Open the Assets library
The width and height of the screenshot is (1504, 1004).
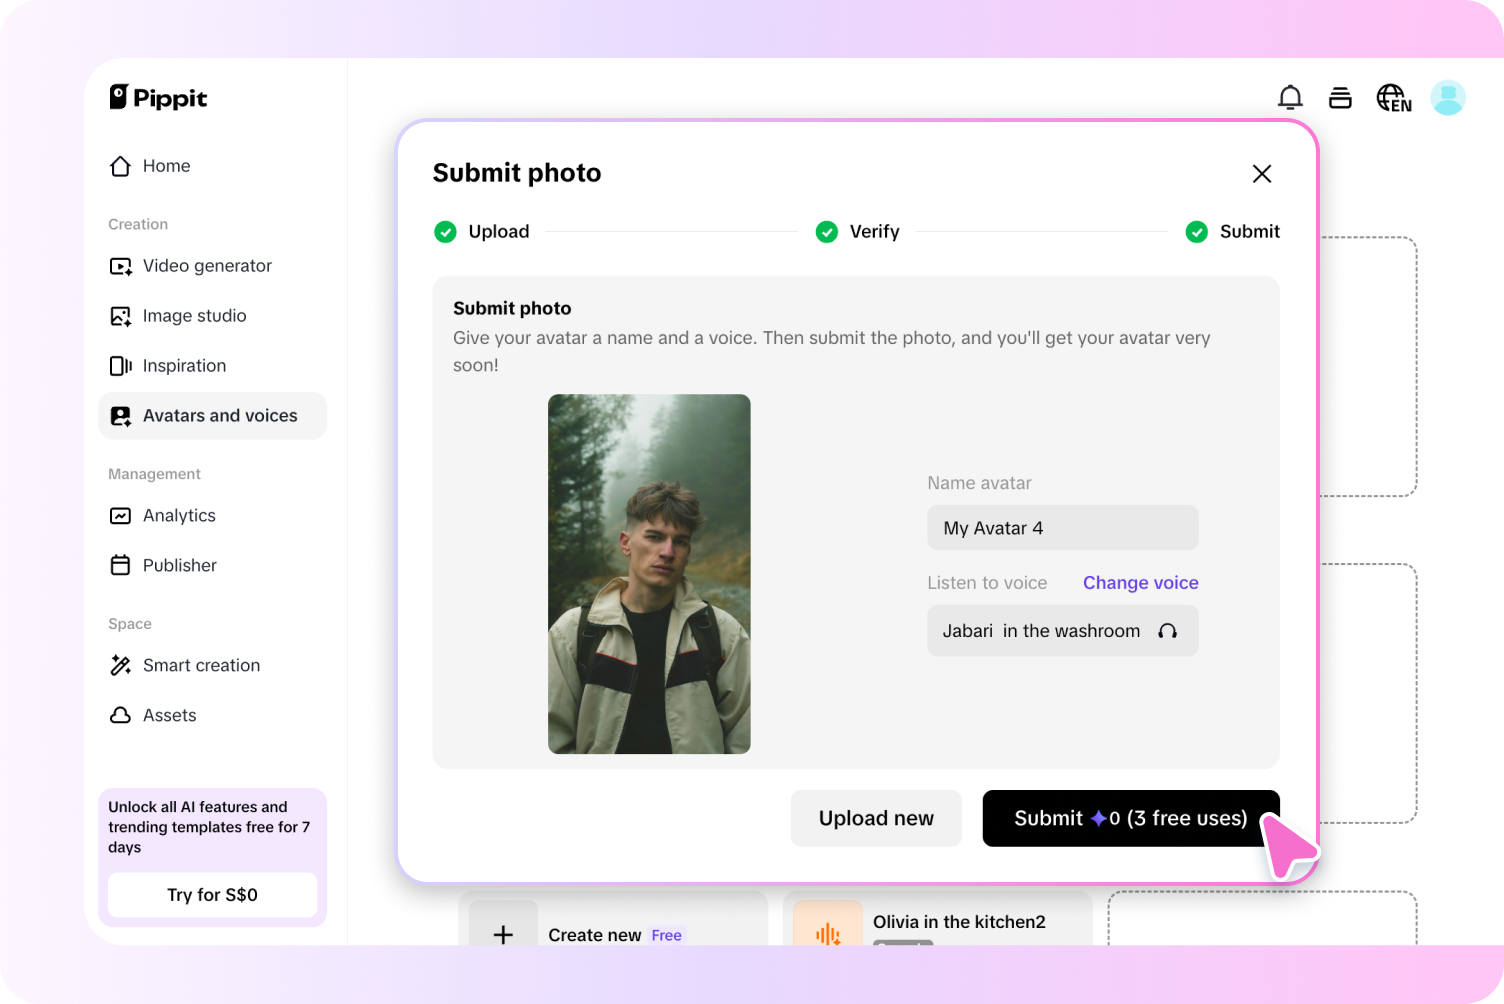pos(169,715)
